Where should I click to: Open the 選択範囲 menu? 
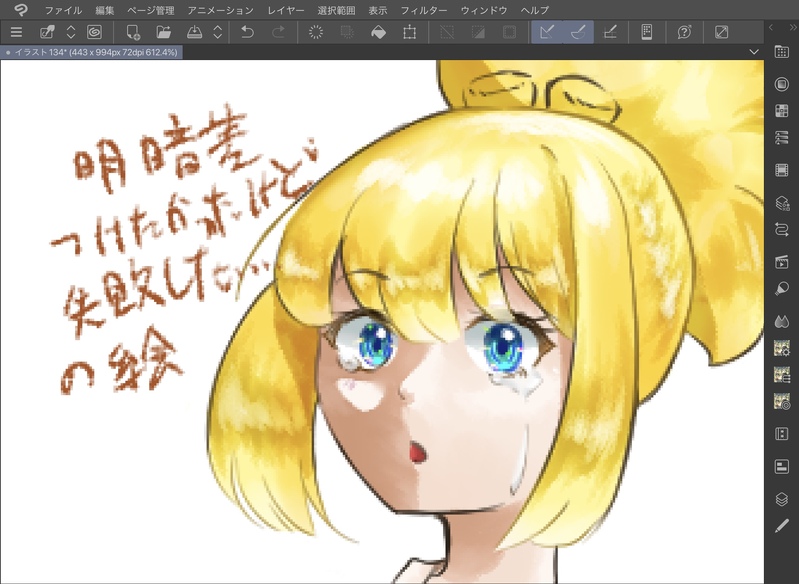point(336,10)
